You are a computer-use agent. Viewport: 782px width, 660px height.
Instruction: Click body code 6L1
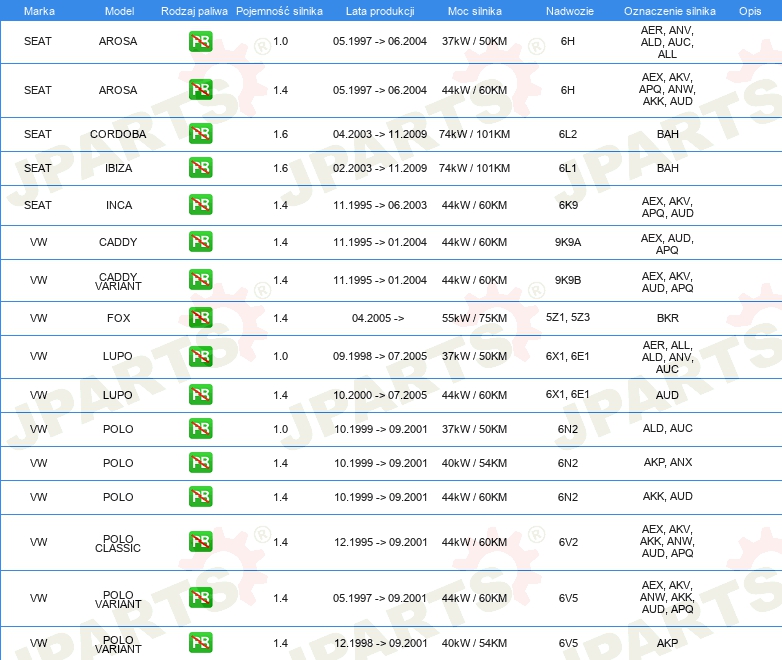(x=568, y=168)
